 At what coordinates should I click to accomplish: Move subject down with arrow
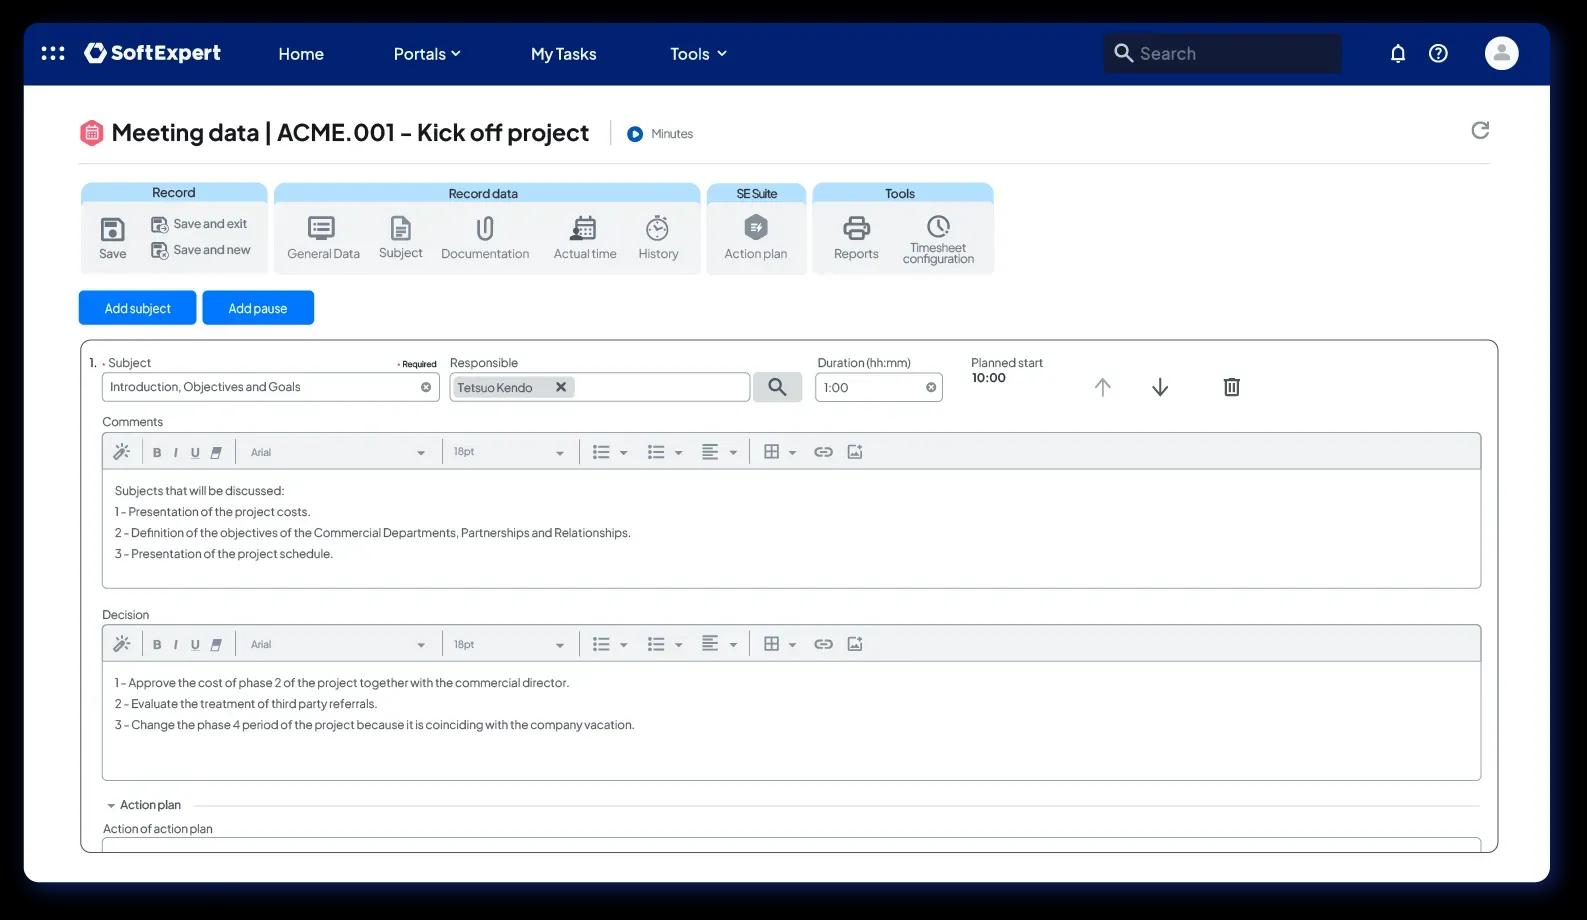[1160, 387]
